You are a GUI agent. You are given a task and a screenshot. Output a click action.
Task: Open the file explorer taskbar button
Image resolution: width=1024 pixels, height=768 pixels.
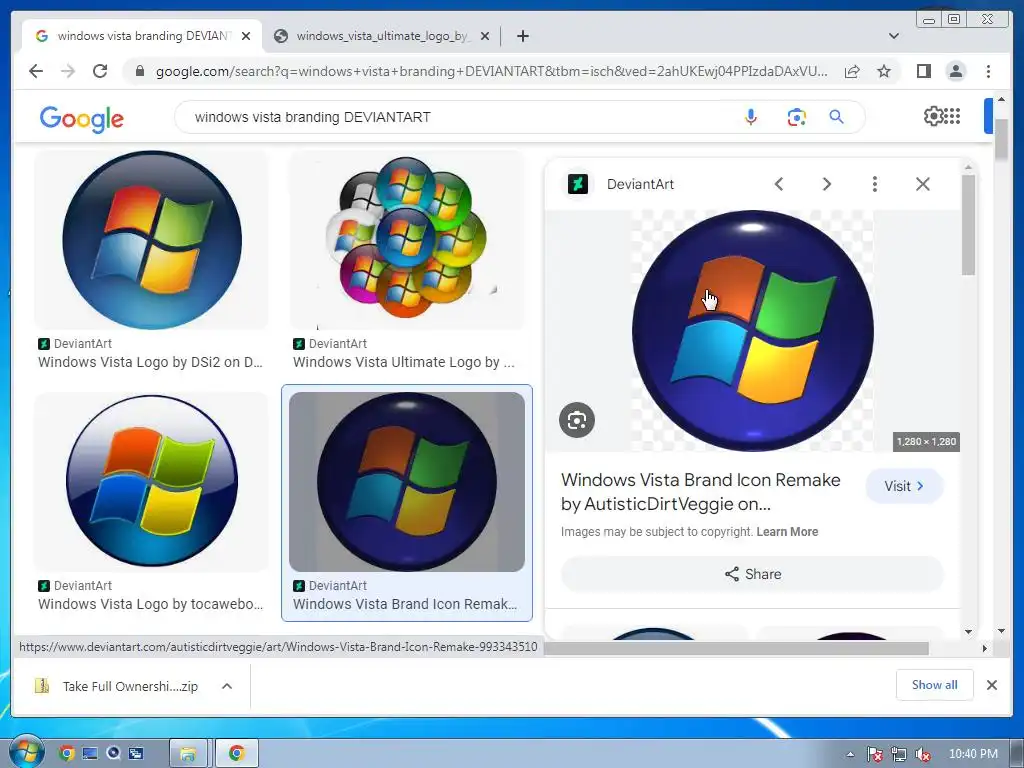[188, 754]
